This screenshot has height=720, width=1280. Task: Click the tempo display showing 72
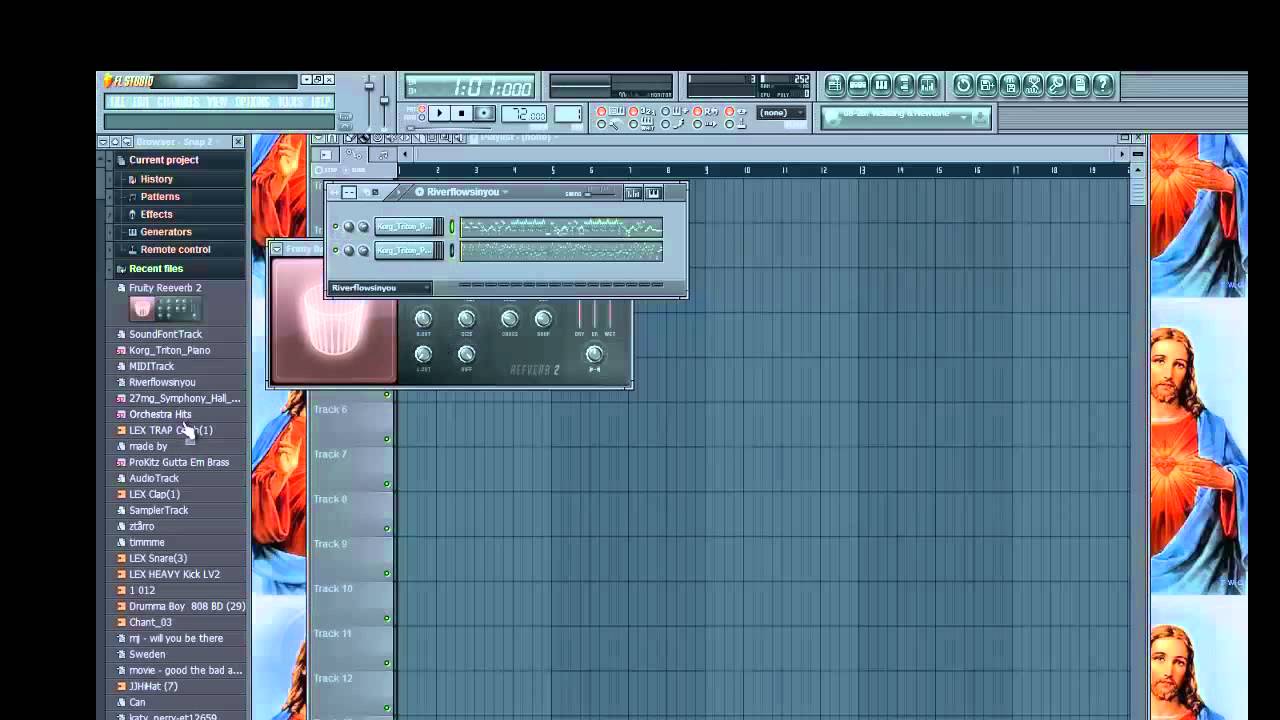pyautogui.click(x=524, y=114)
